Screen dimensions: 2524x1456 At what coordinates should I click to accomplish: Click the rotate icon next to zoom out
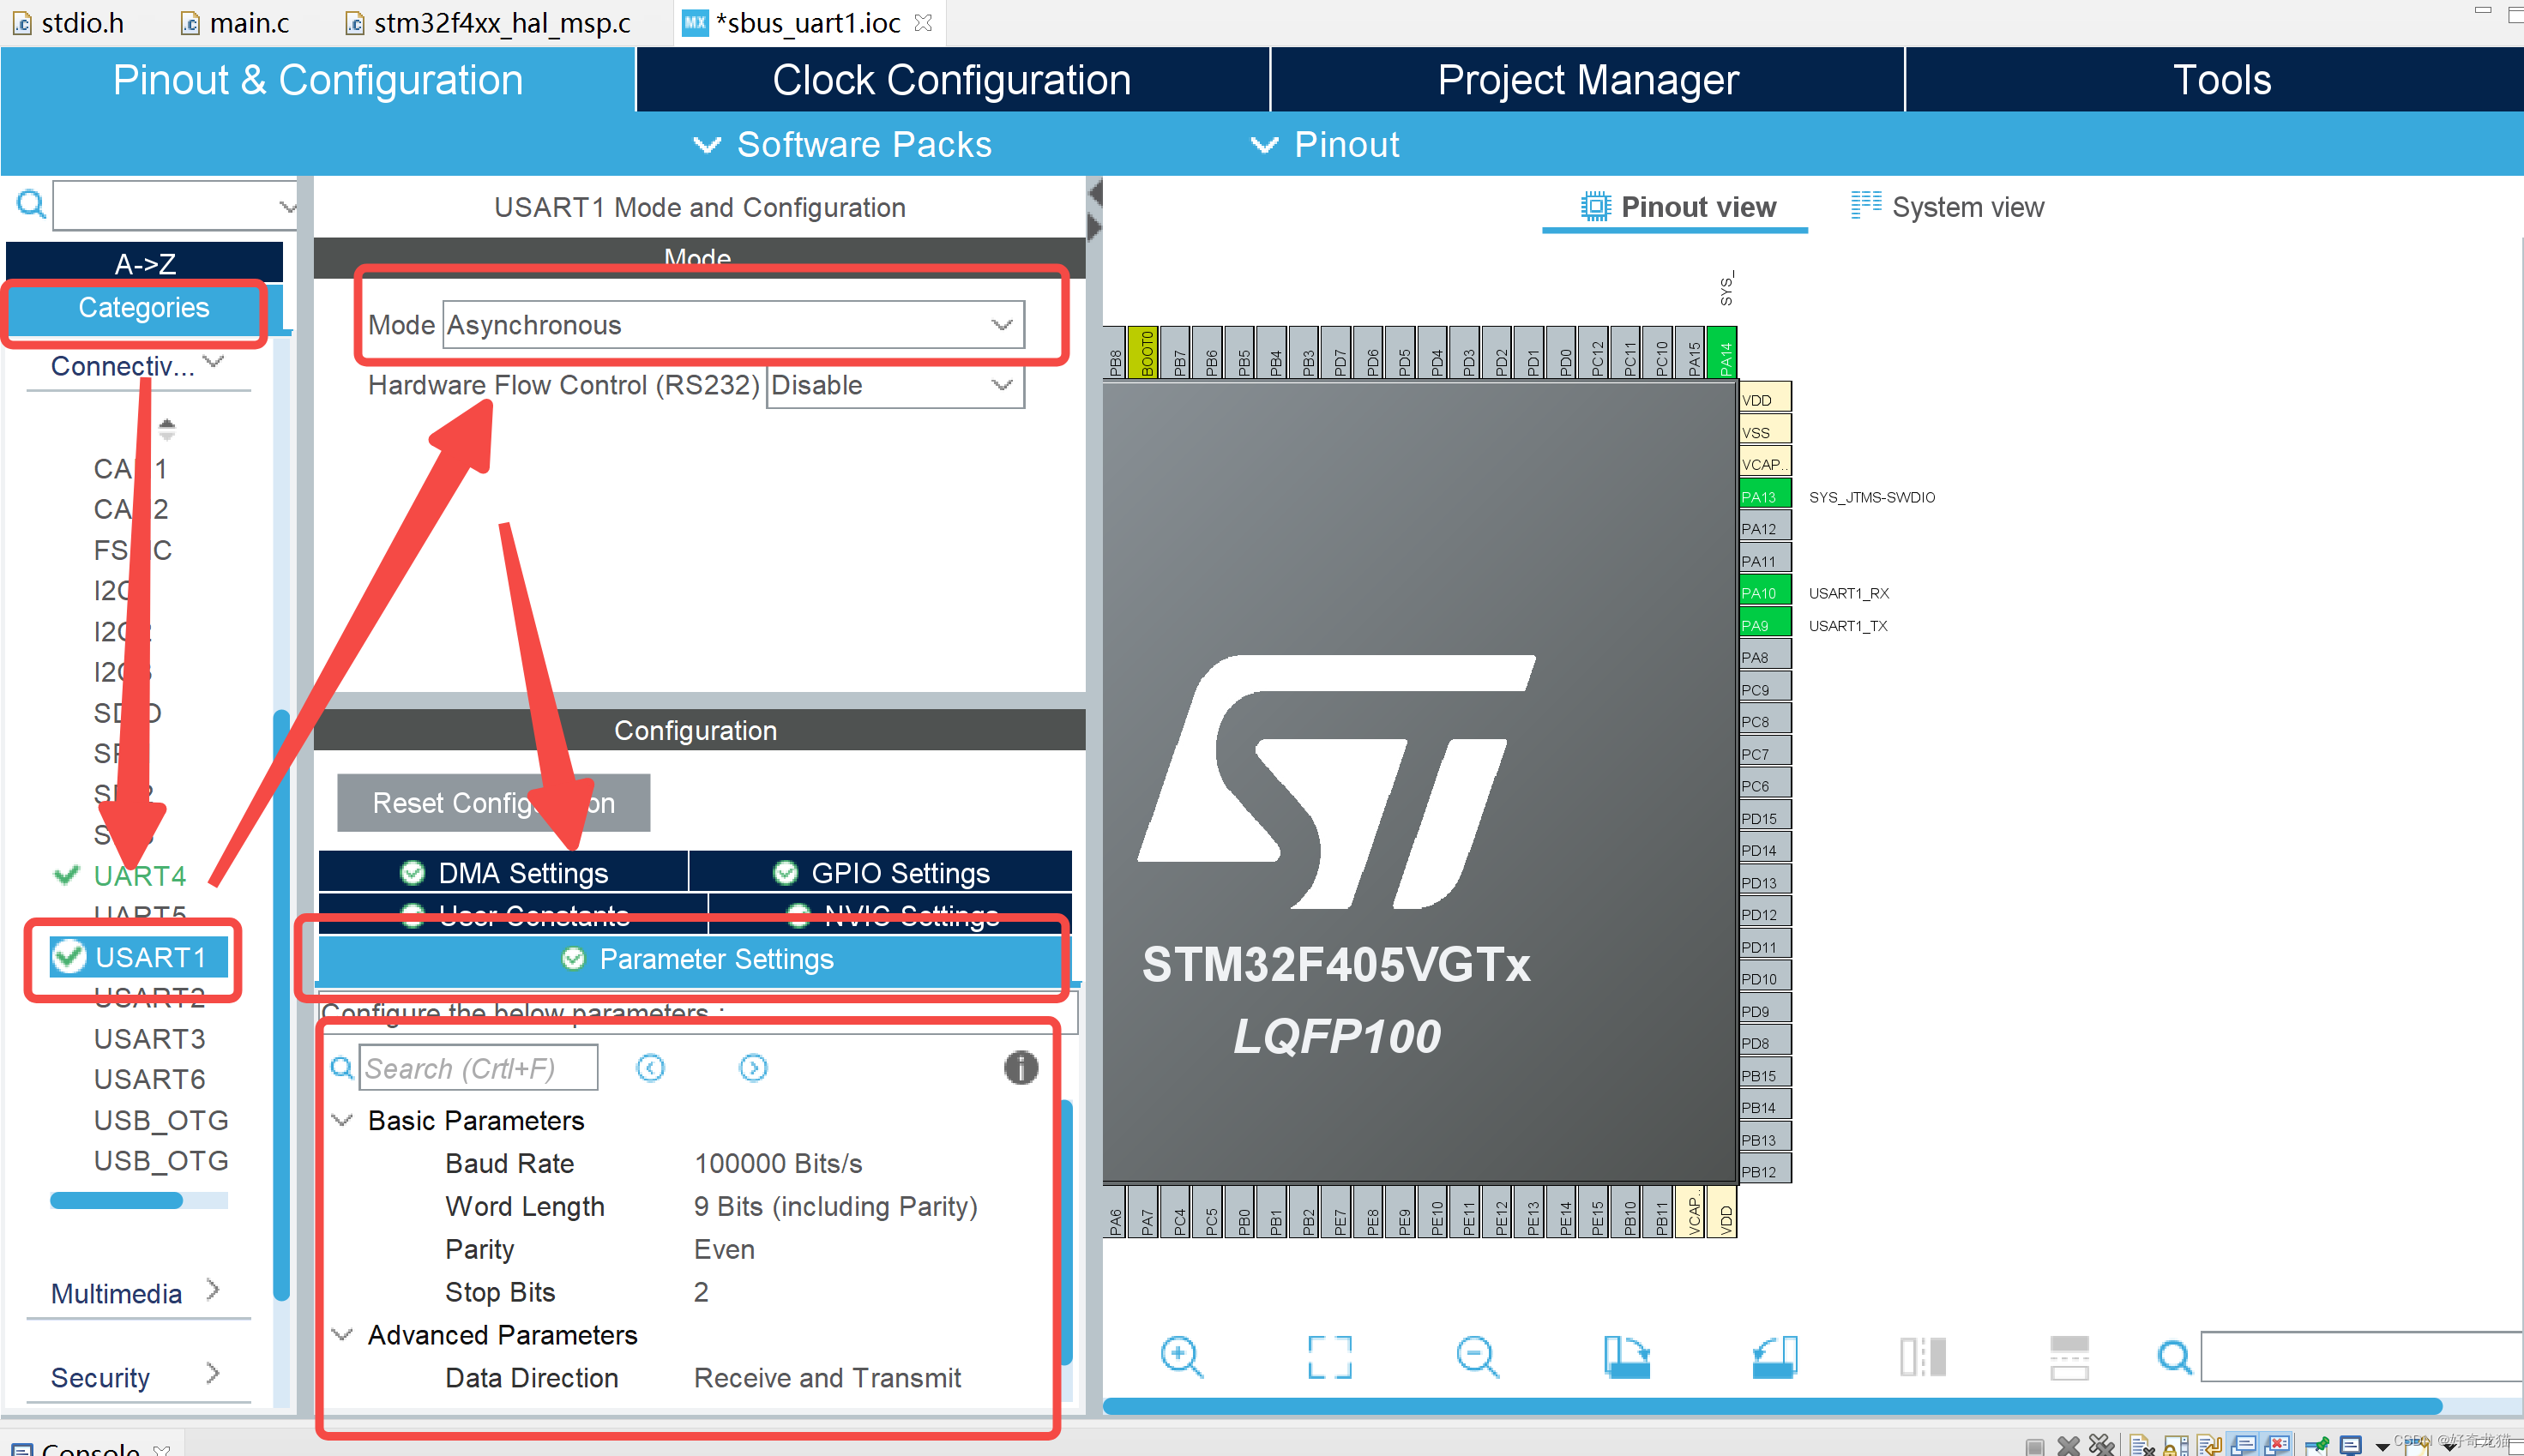pyautogui.click(x=1626, y=1357)
